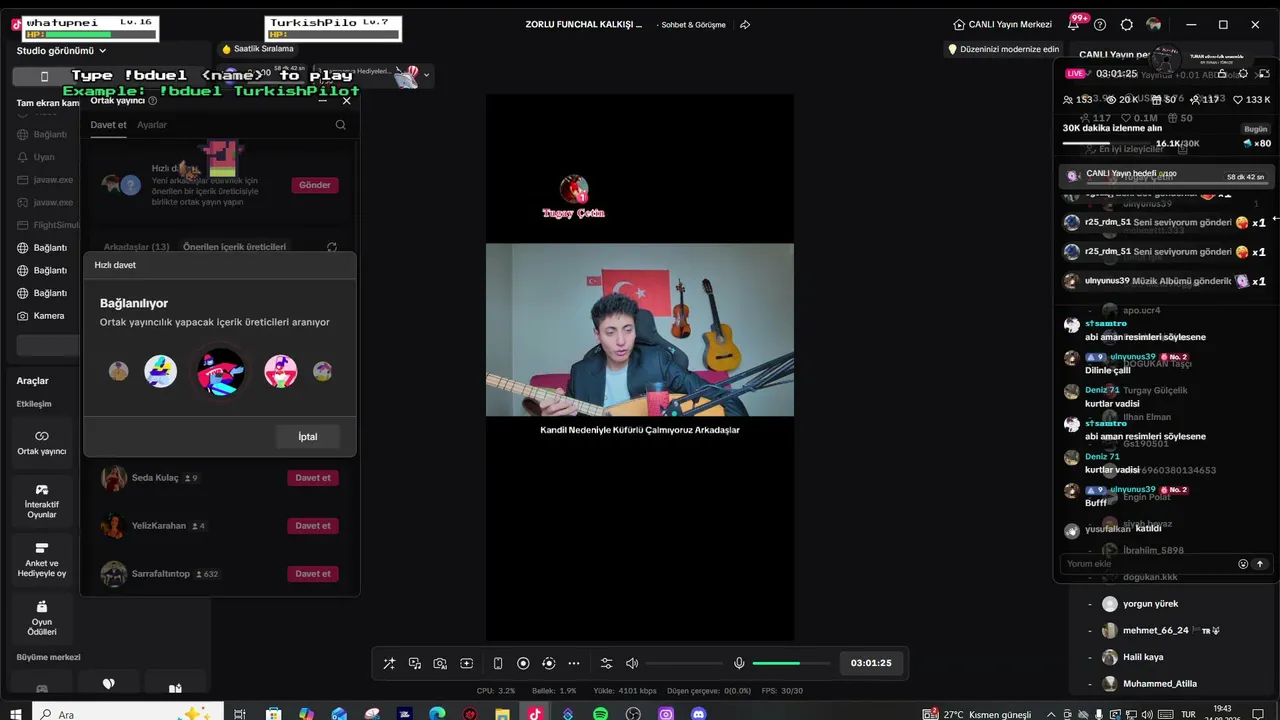Image resolution: width=1280 pixels, height=720 pixels.
Task: Invite Sarrafaltıntop with Davet et
Action: pos(313,574)
